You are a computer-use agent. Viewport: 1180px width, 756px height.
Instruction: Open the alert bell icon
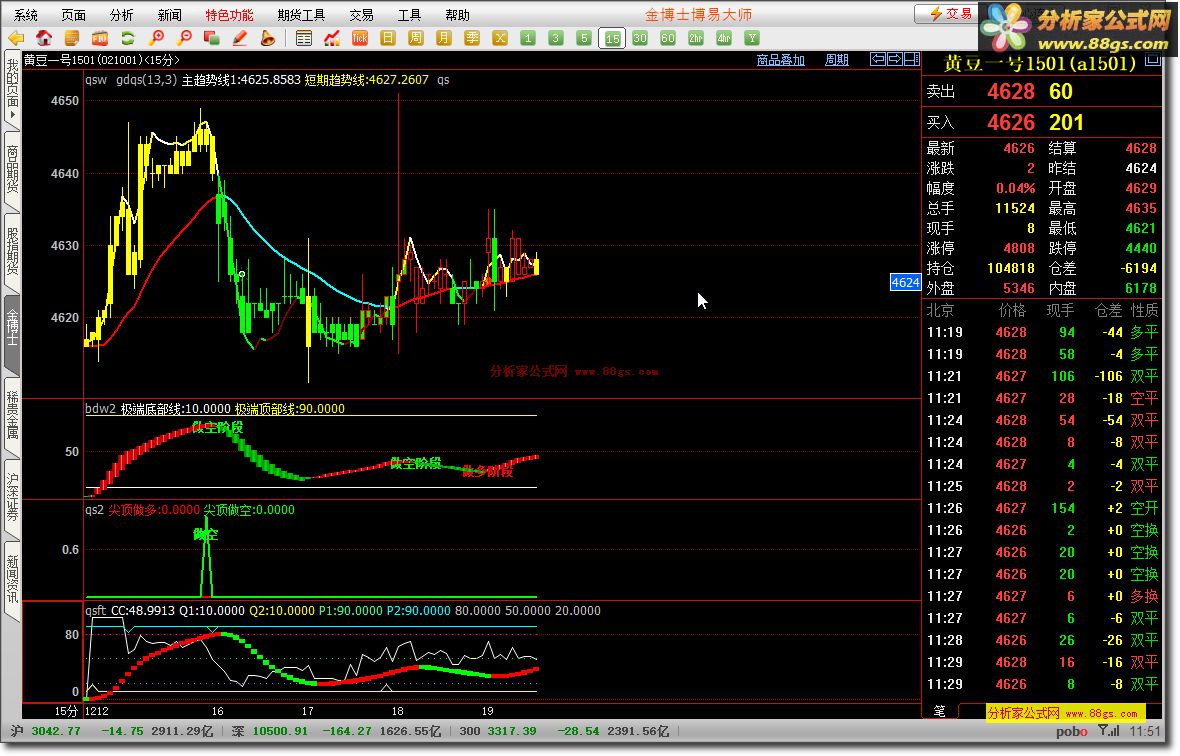[x=267, y=38]
